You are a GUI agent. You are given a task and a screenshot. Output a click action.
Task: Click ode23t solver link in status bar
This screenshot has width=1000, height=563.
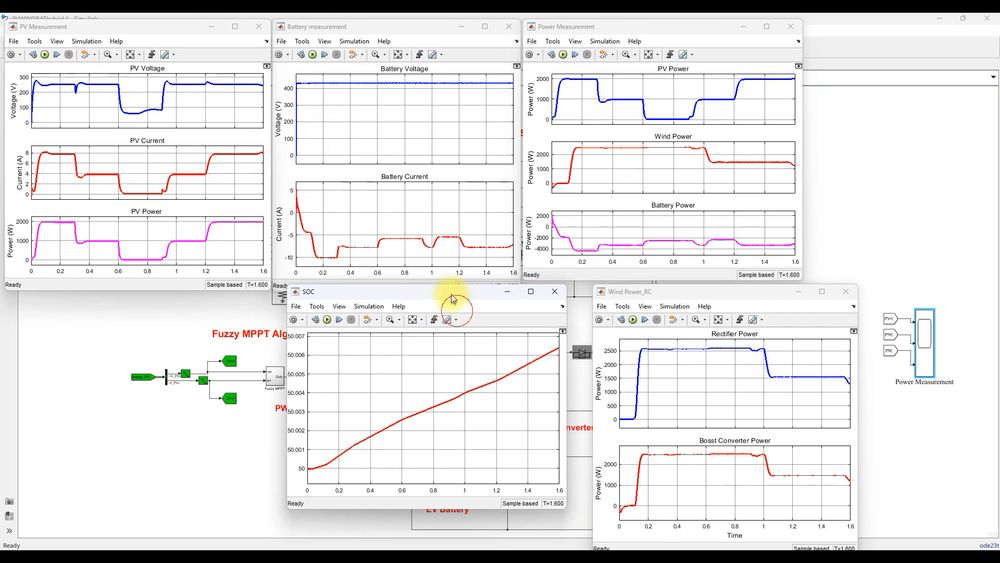point(989,546)
